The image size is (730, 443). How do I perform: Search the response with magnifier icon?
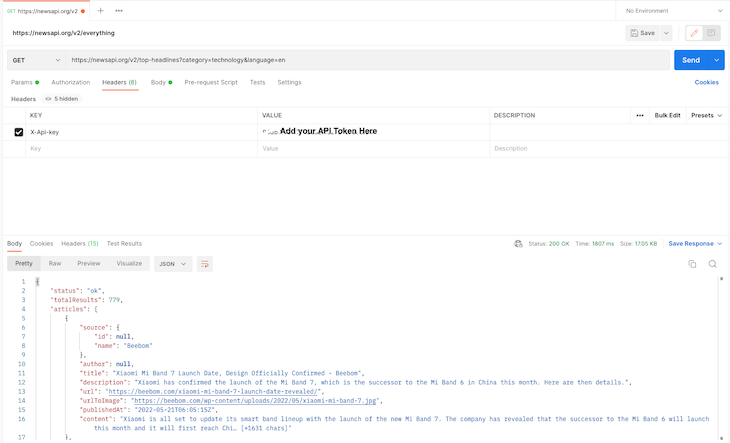(713, 264)
